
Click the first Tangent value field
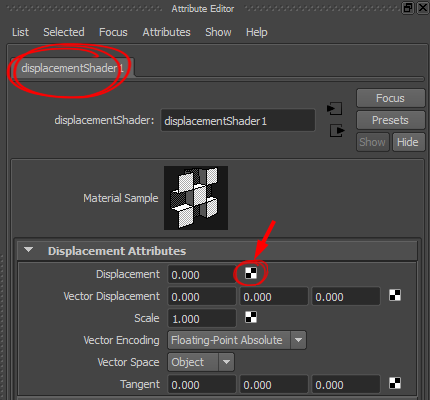[202, 384]
